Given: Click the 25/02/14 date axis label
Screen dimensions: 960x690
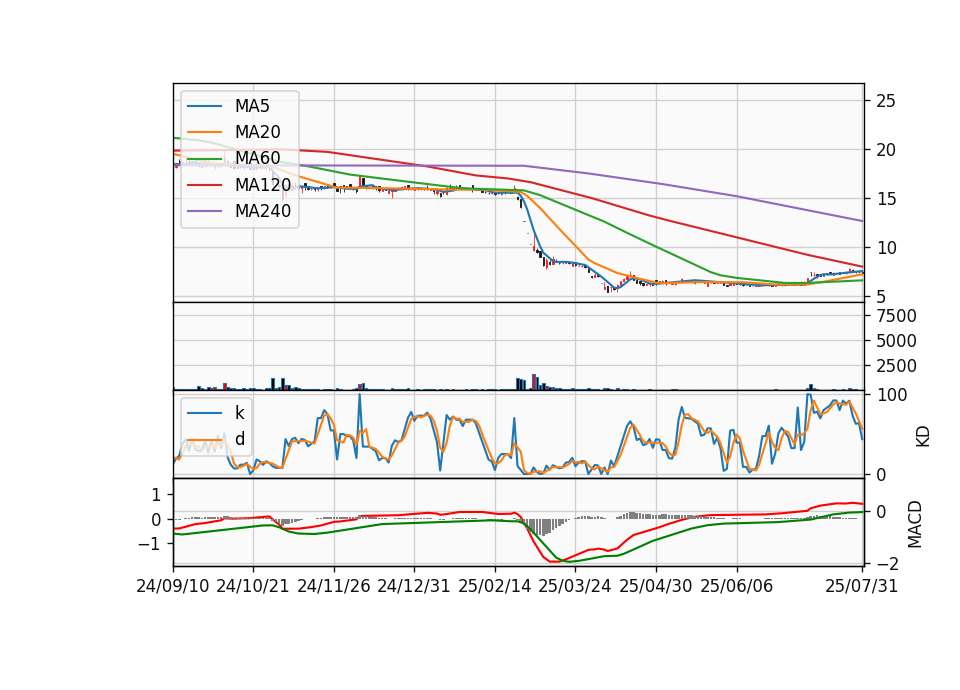Looking at the screenshot, I should click(495, 586).
